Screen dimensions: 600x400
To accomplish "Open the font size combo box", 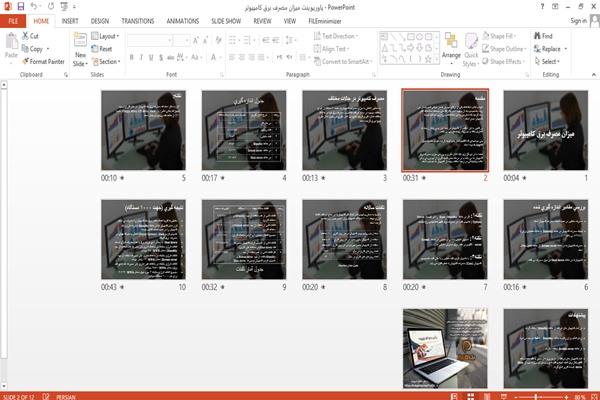I will (x=181, y=40).
